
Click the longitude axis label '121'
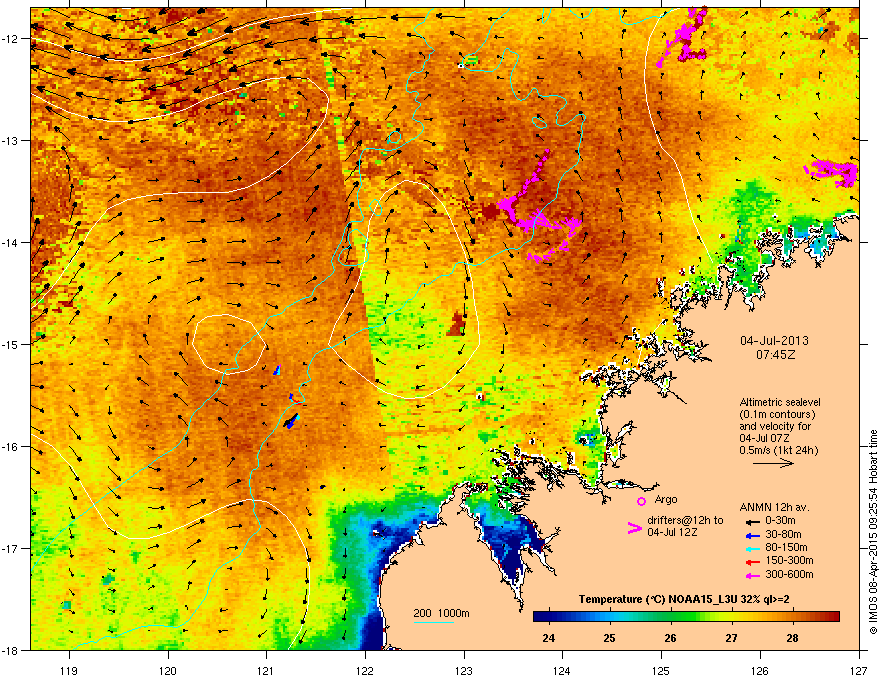[266, 670]
